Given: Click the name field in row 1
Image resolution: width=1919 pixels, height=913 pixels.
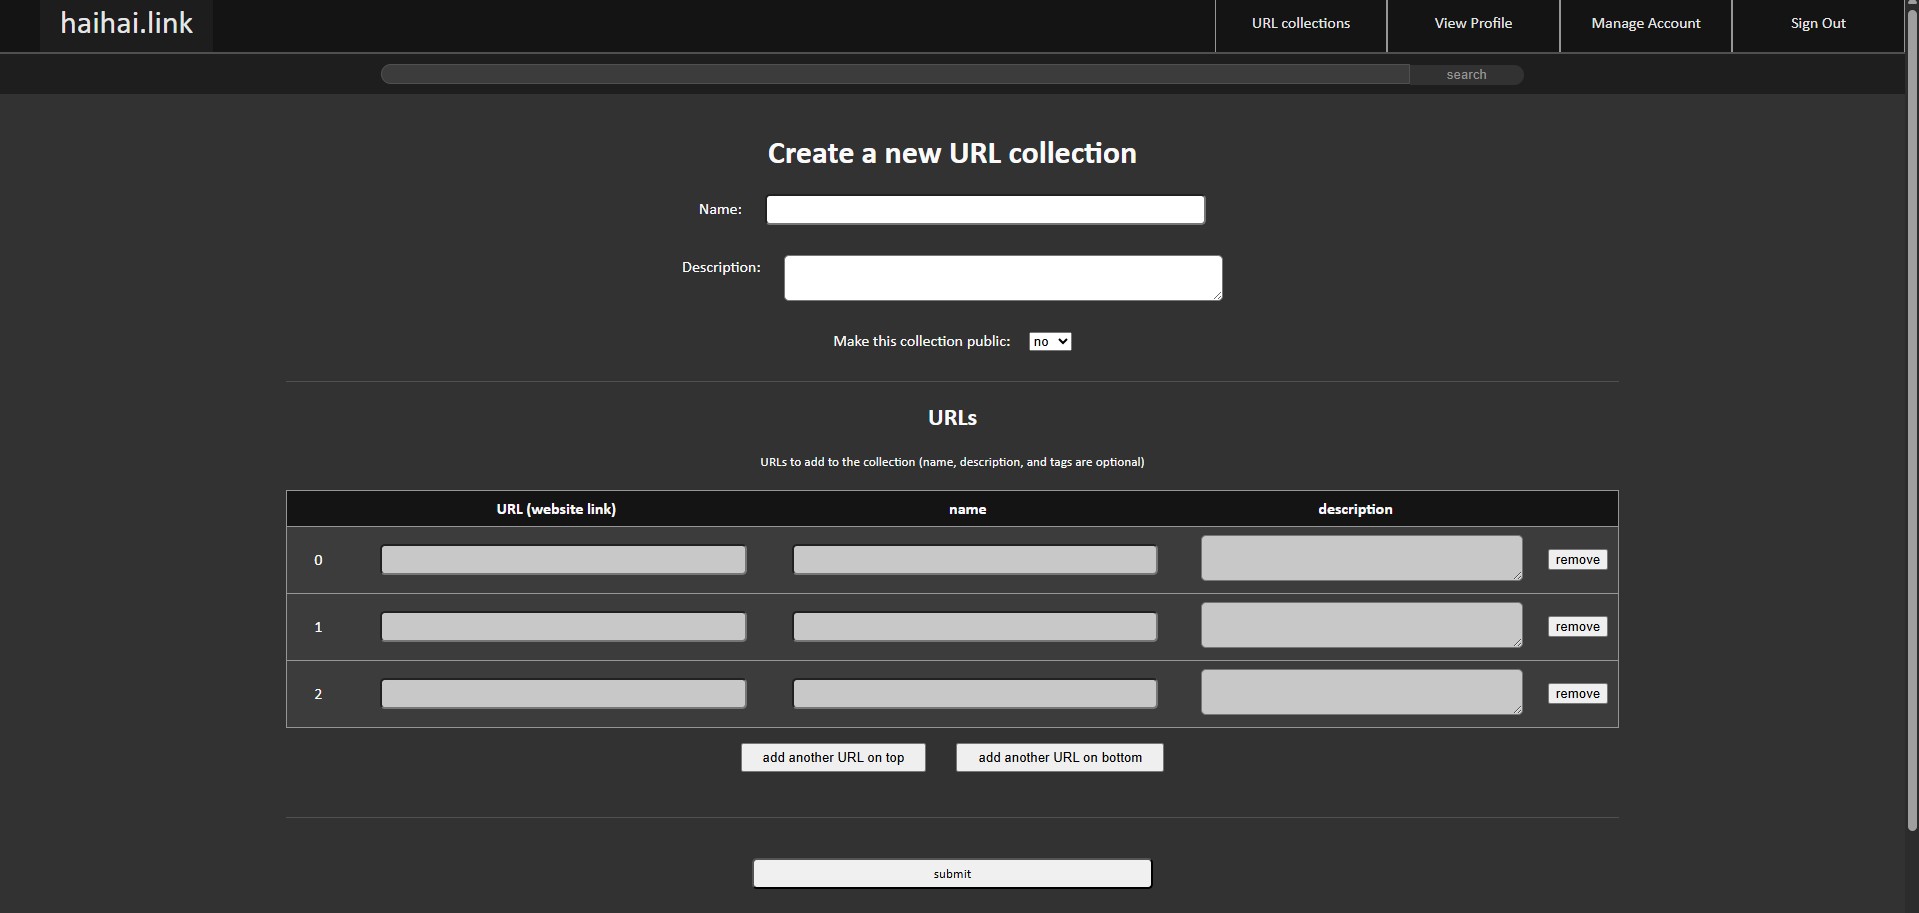Looking at the screenshot, I should tap(974, 627).
